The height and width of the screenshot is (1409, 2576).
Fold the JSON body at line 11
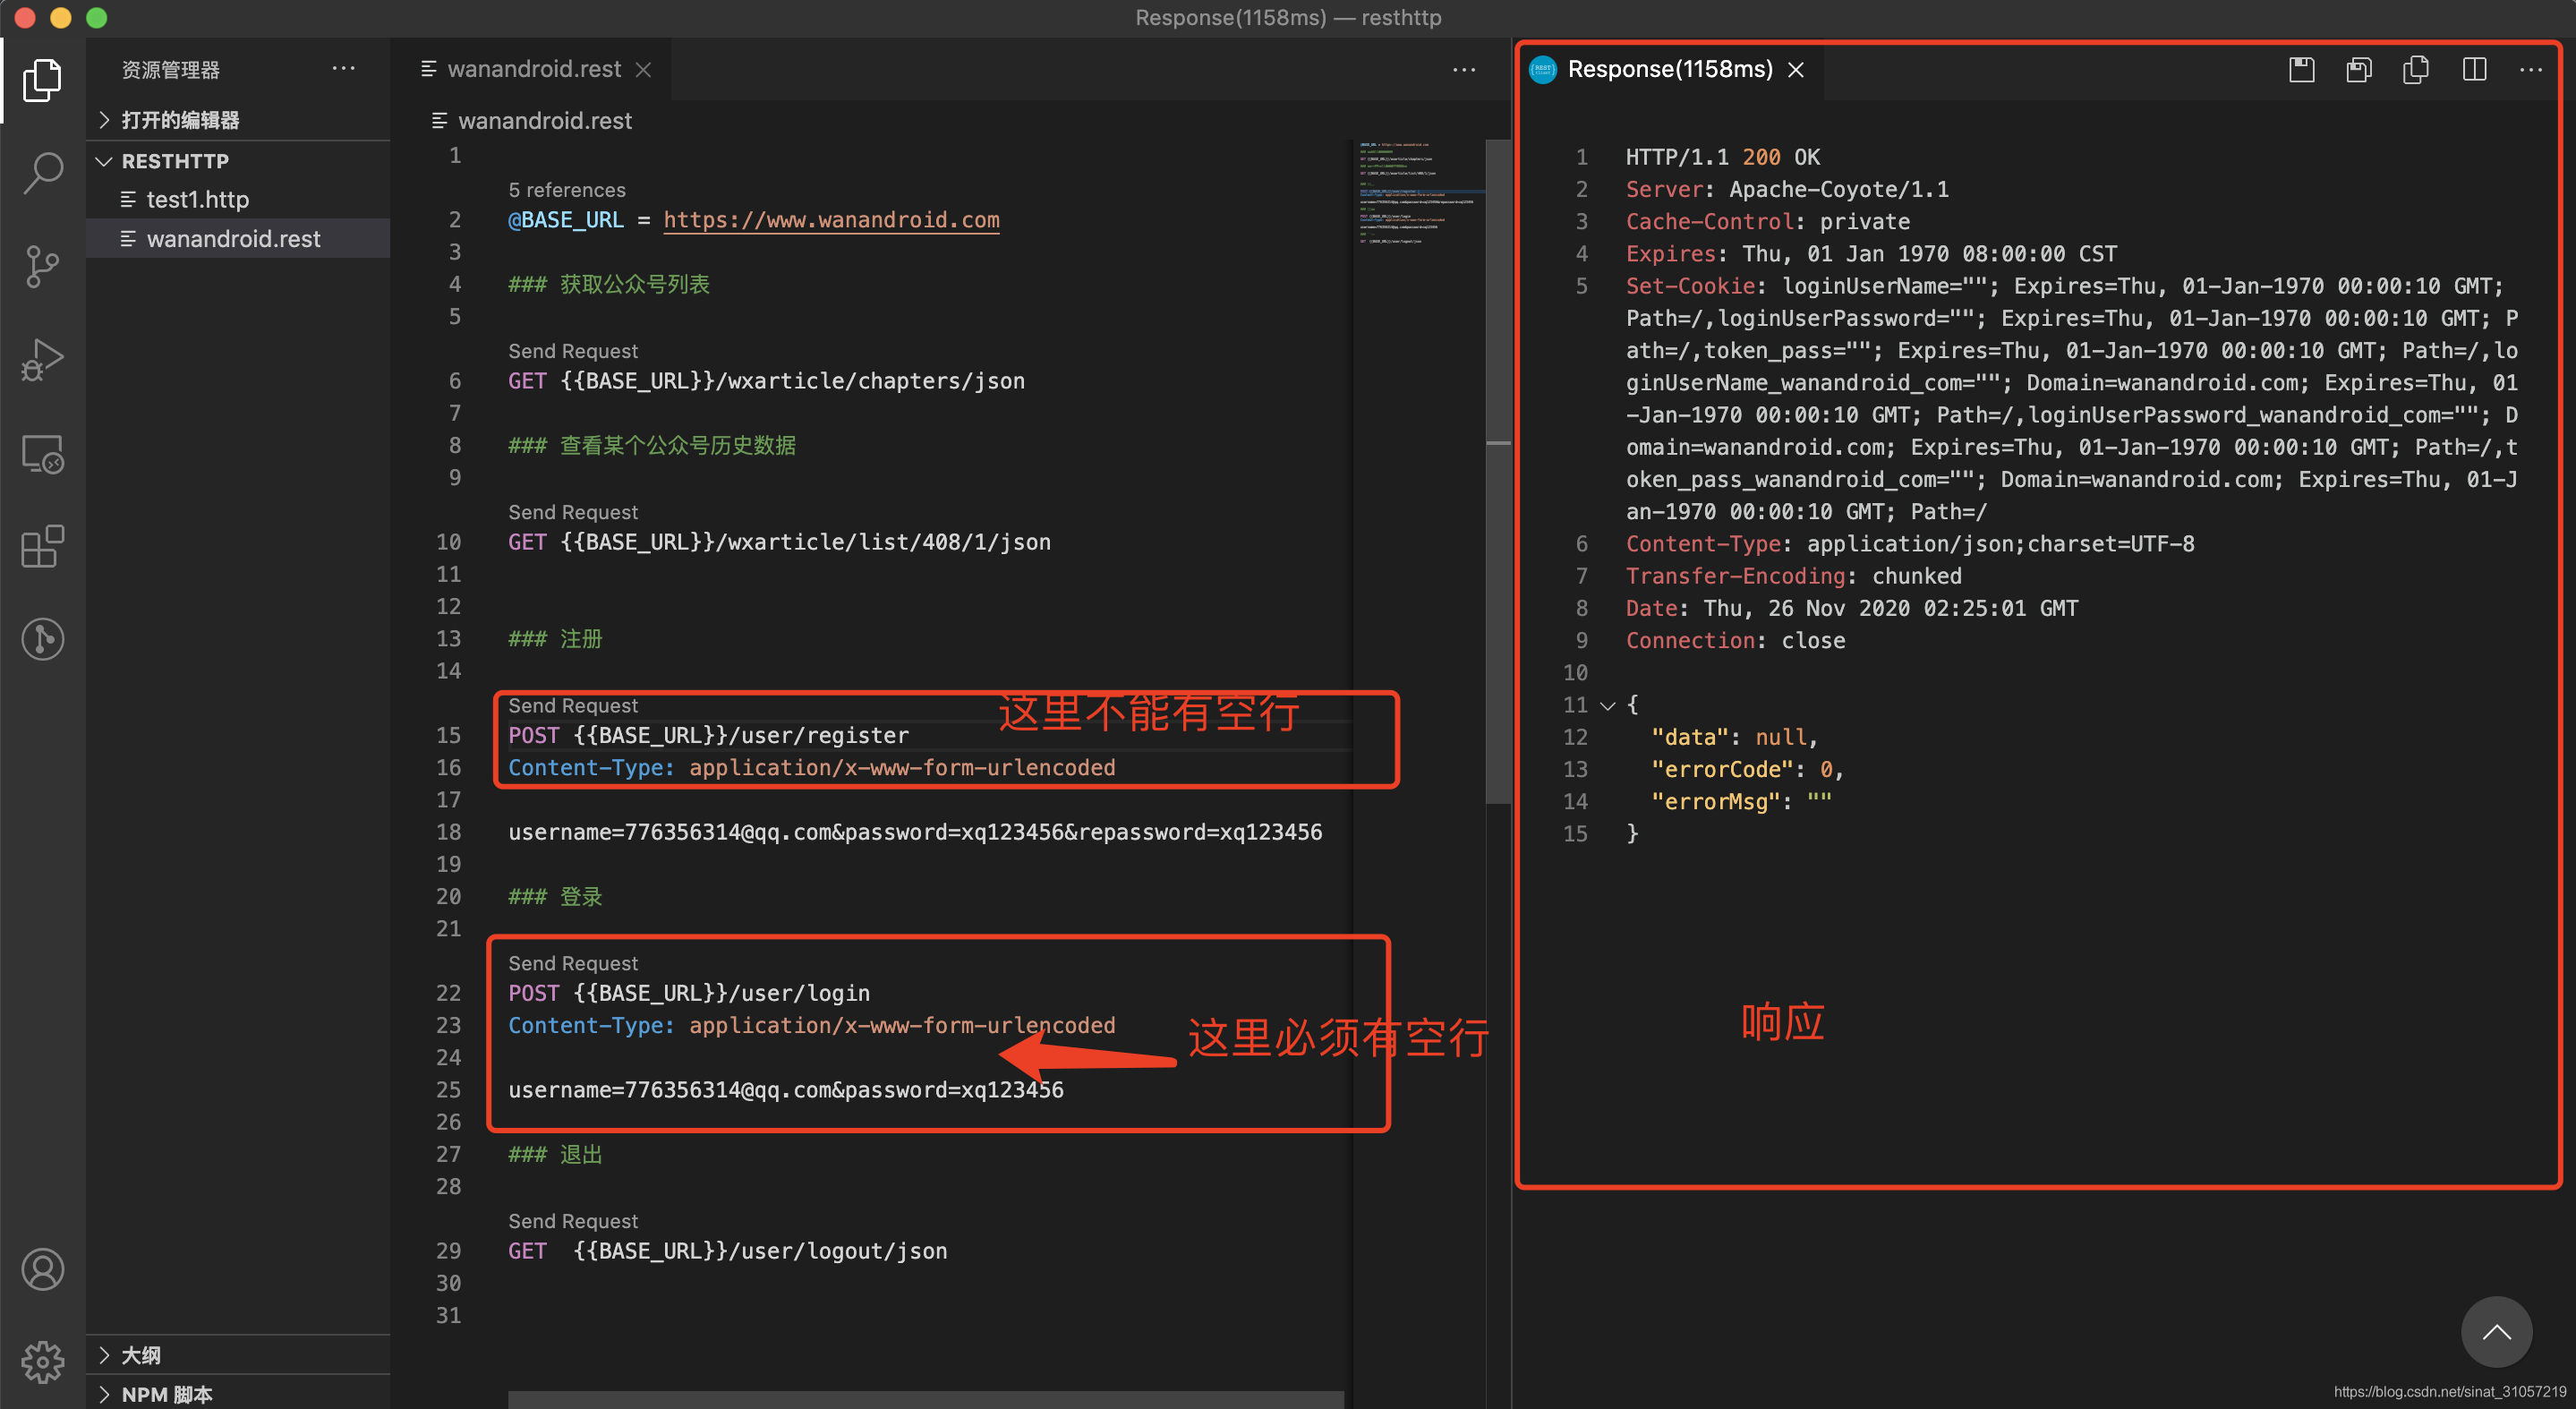point(1608,705)
